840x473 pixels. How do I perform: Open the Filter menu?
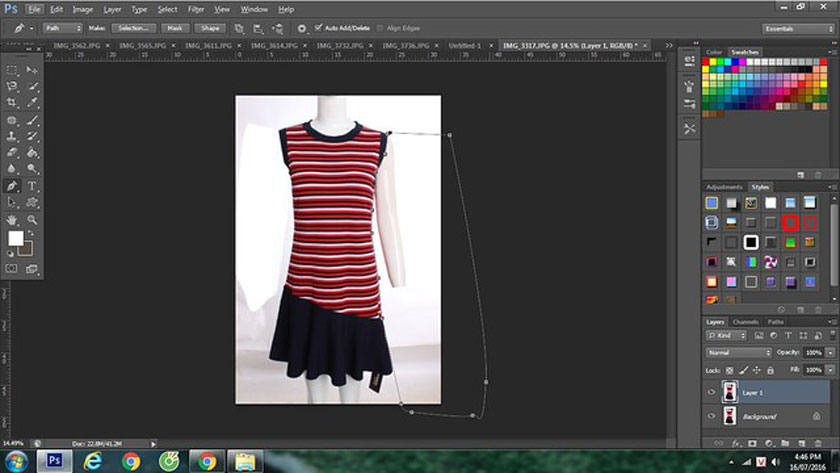pos(196,9)
